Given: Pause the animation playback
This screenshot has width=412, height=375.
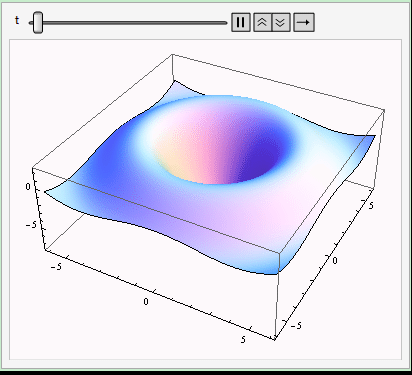Looking at the screenshot, I should (x=241, y=22).
